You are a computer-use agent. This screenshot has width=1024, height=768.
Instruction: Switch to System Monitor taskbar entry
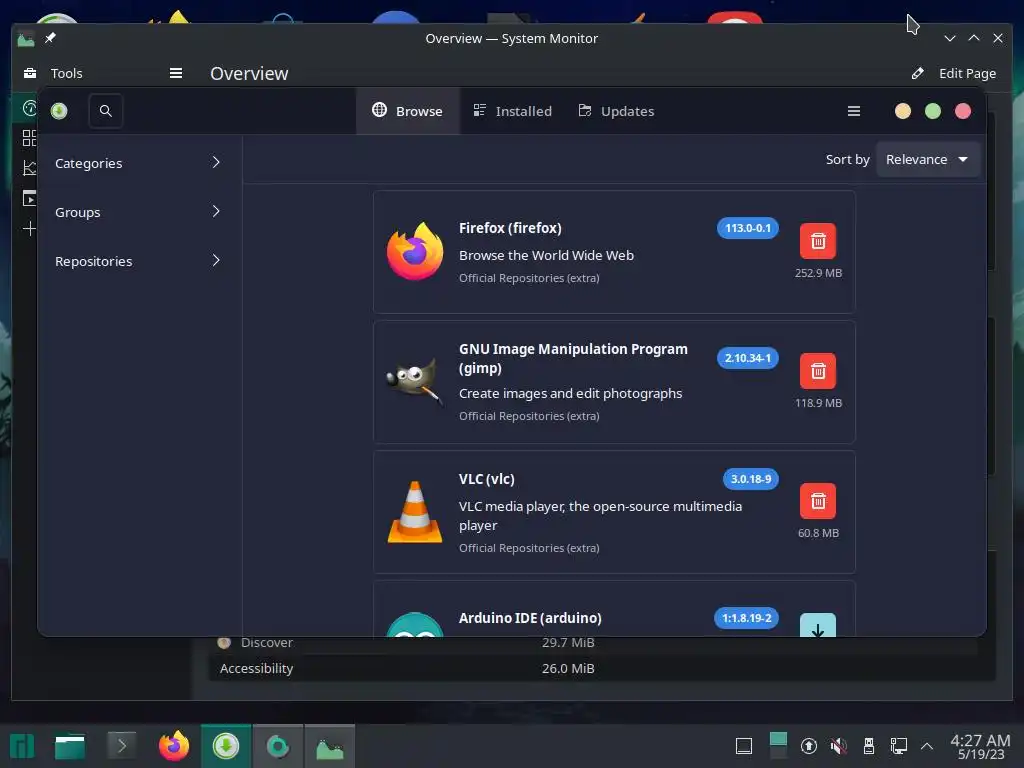pyautogui.click(x=330, y=746)
